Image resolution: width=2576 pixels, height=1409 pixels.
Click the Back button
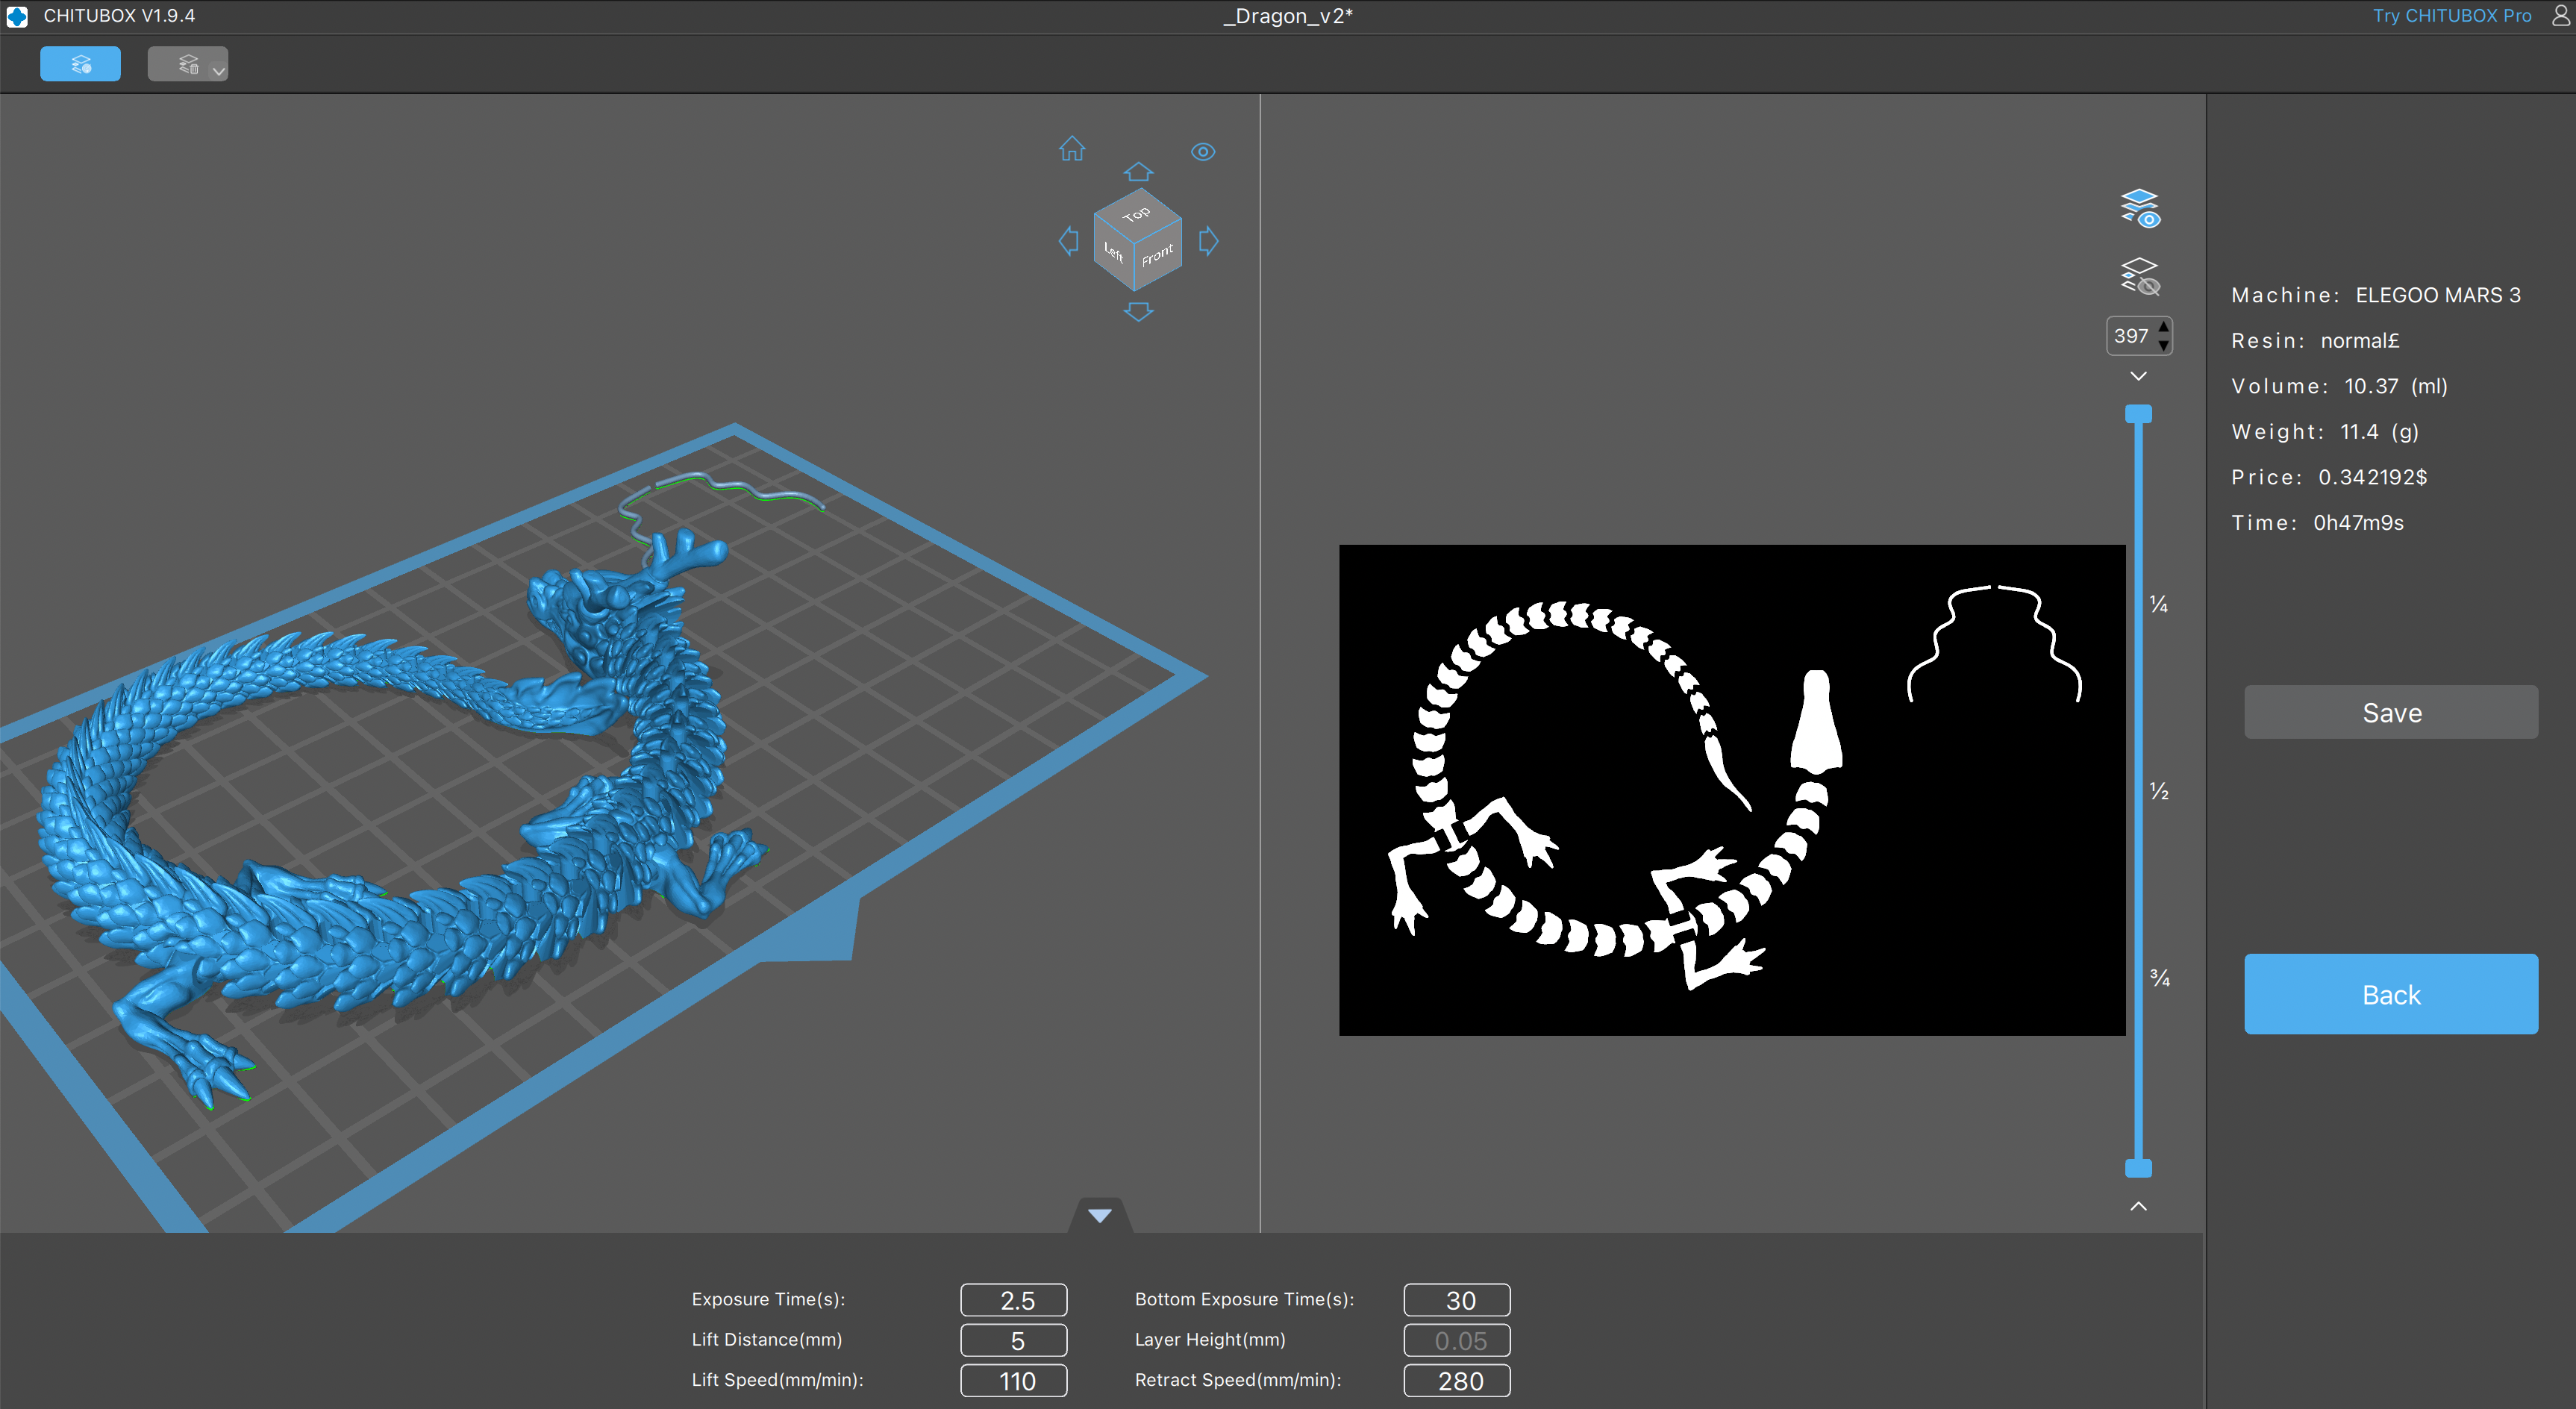coord(2390,994)
